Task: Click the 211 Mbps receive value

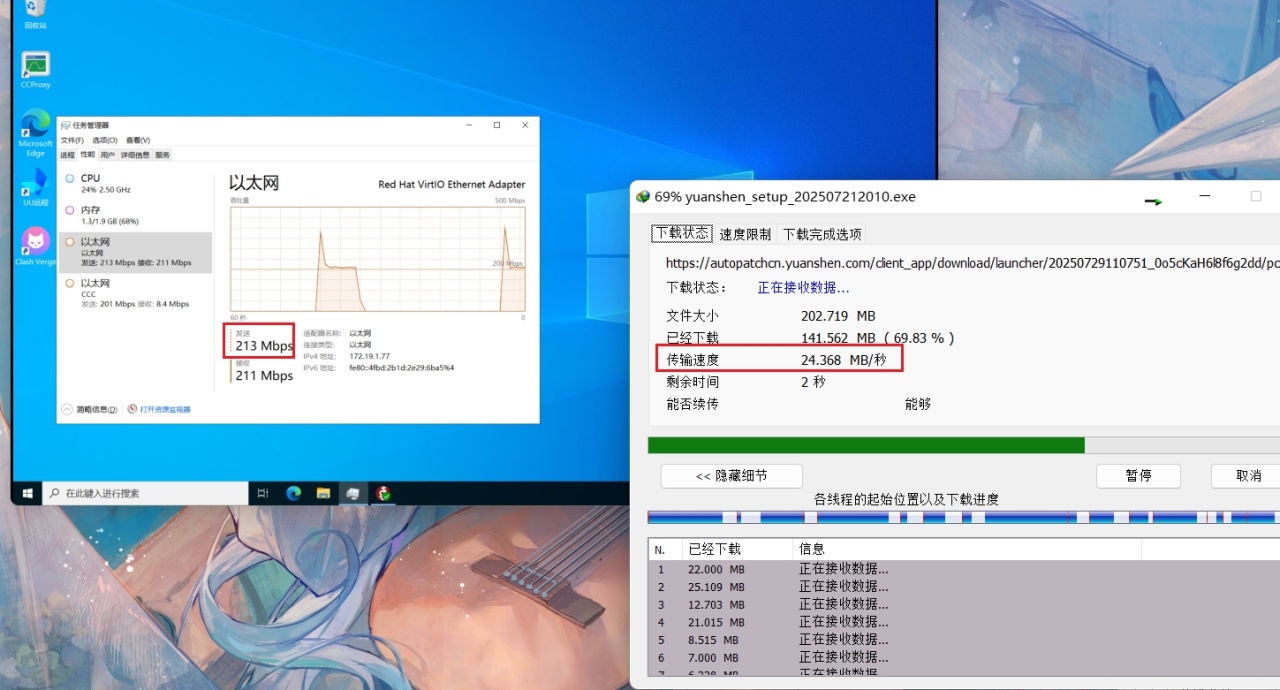Action: coord(264,376)
